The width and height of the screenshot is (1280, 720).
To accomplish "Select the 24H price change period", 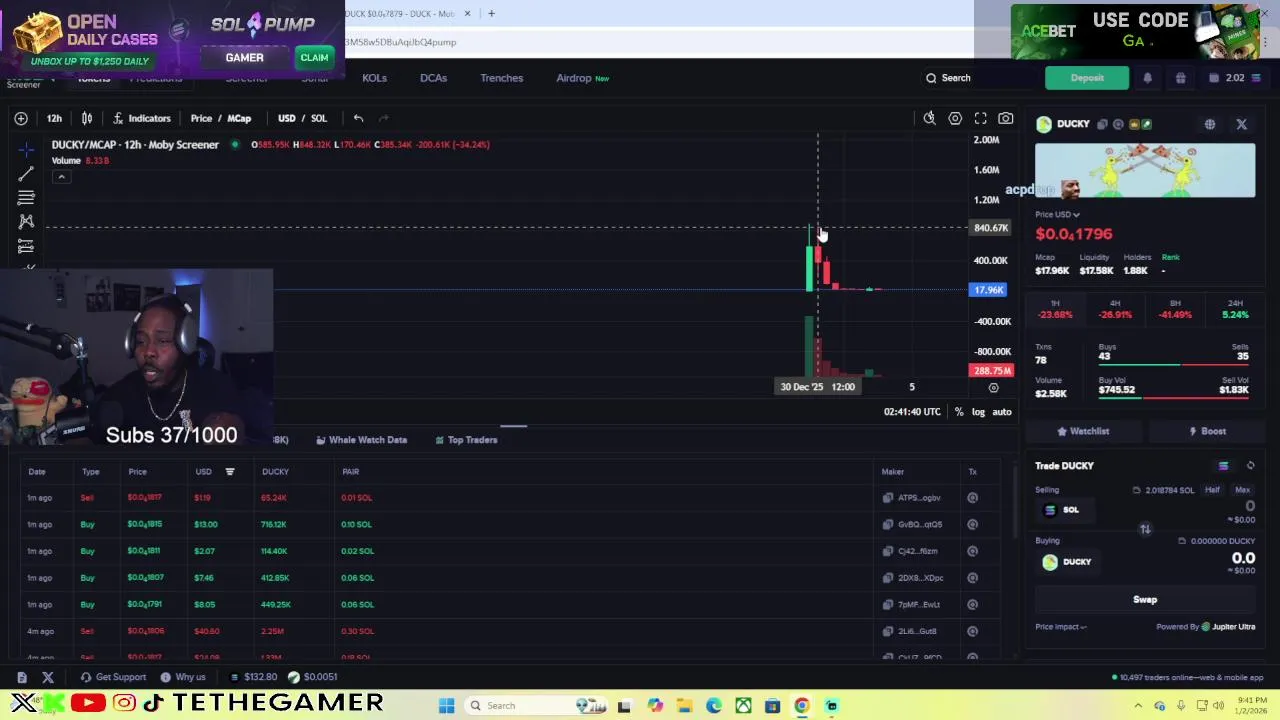I will pyautogui.click(x=1235, y=309).
